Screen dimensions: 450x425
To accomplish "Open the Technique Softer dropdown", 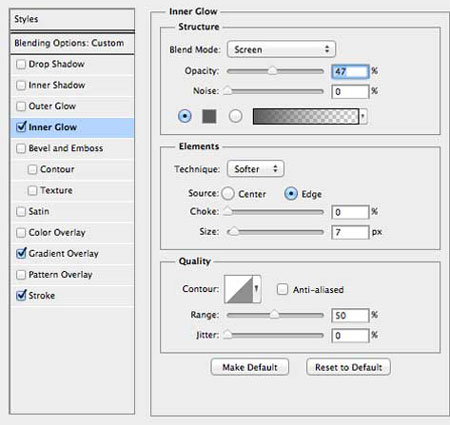I will [255, 169].
